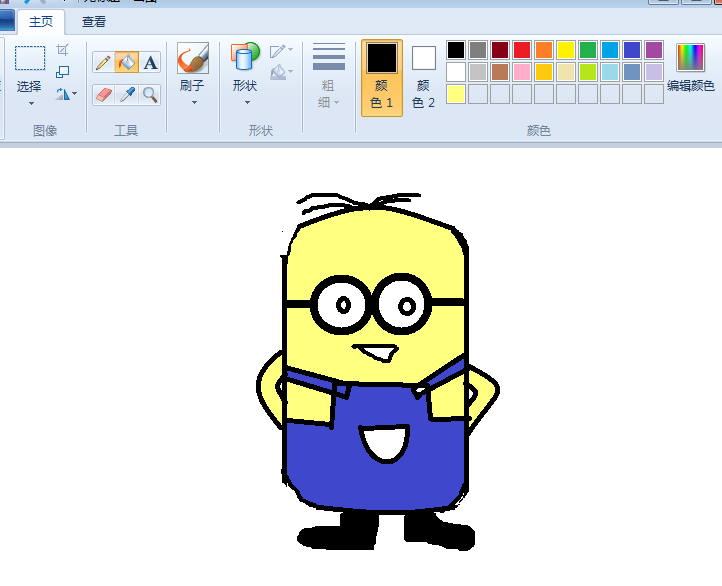722x586 pixels.
Task: Select the Fill with color bucket tool
Action: click(127, 62)
